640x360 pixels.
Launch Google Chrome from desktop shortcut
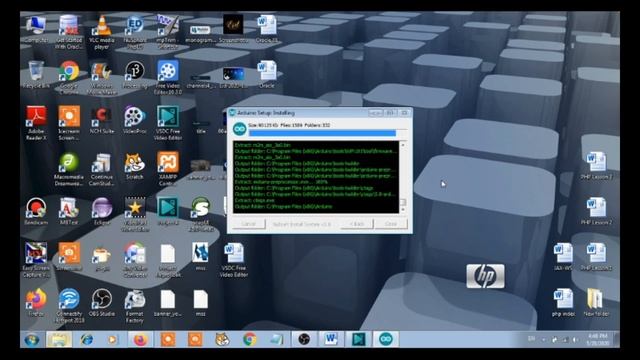69,78
